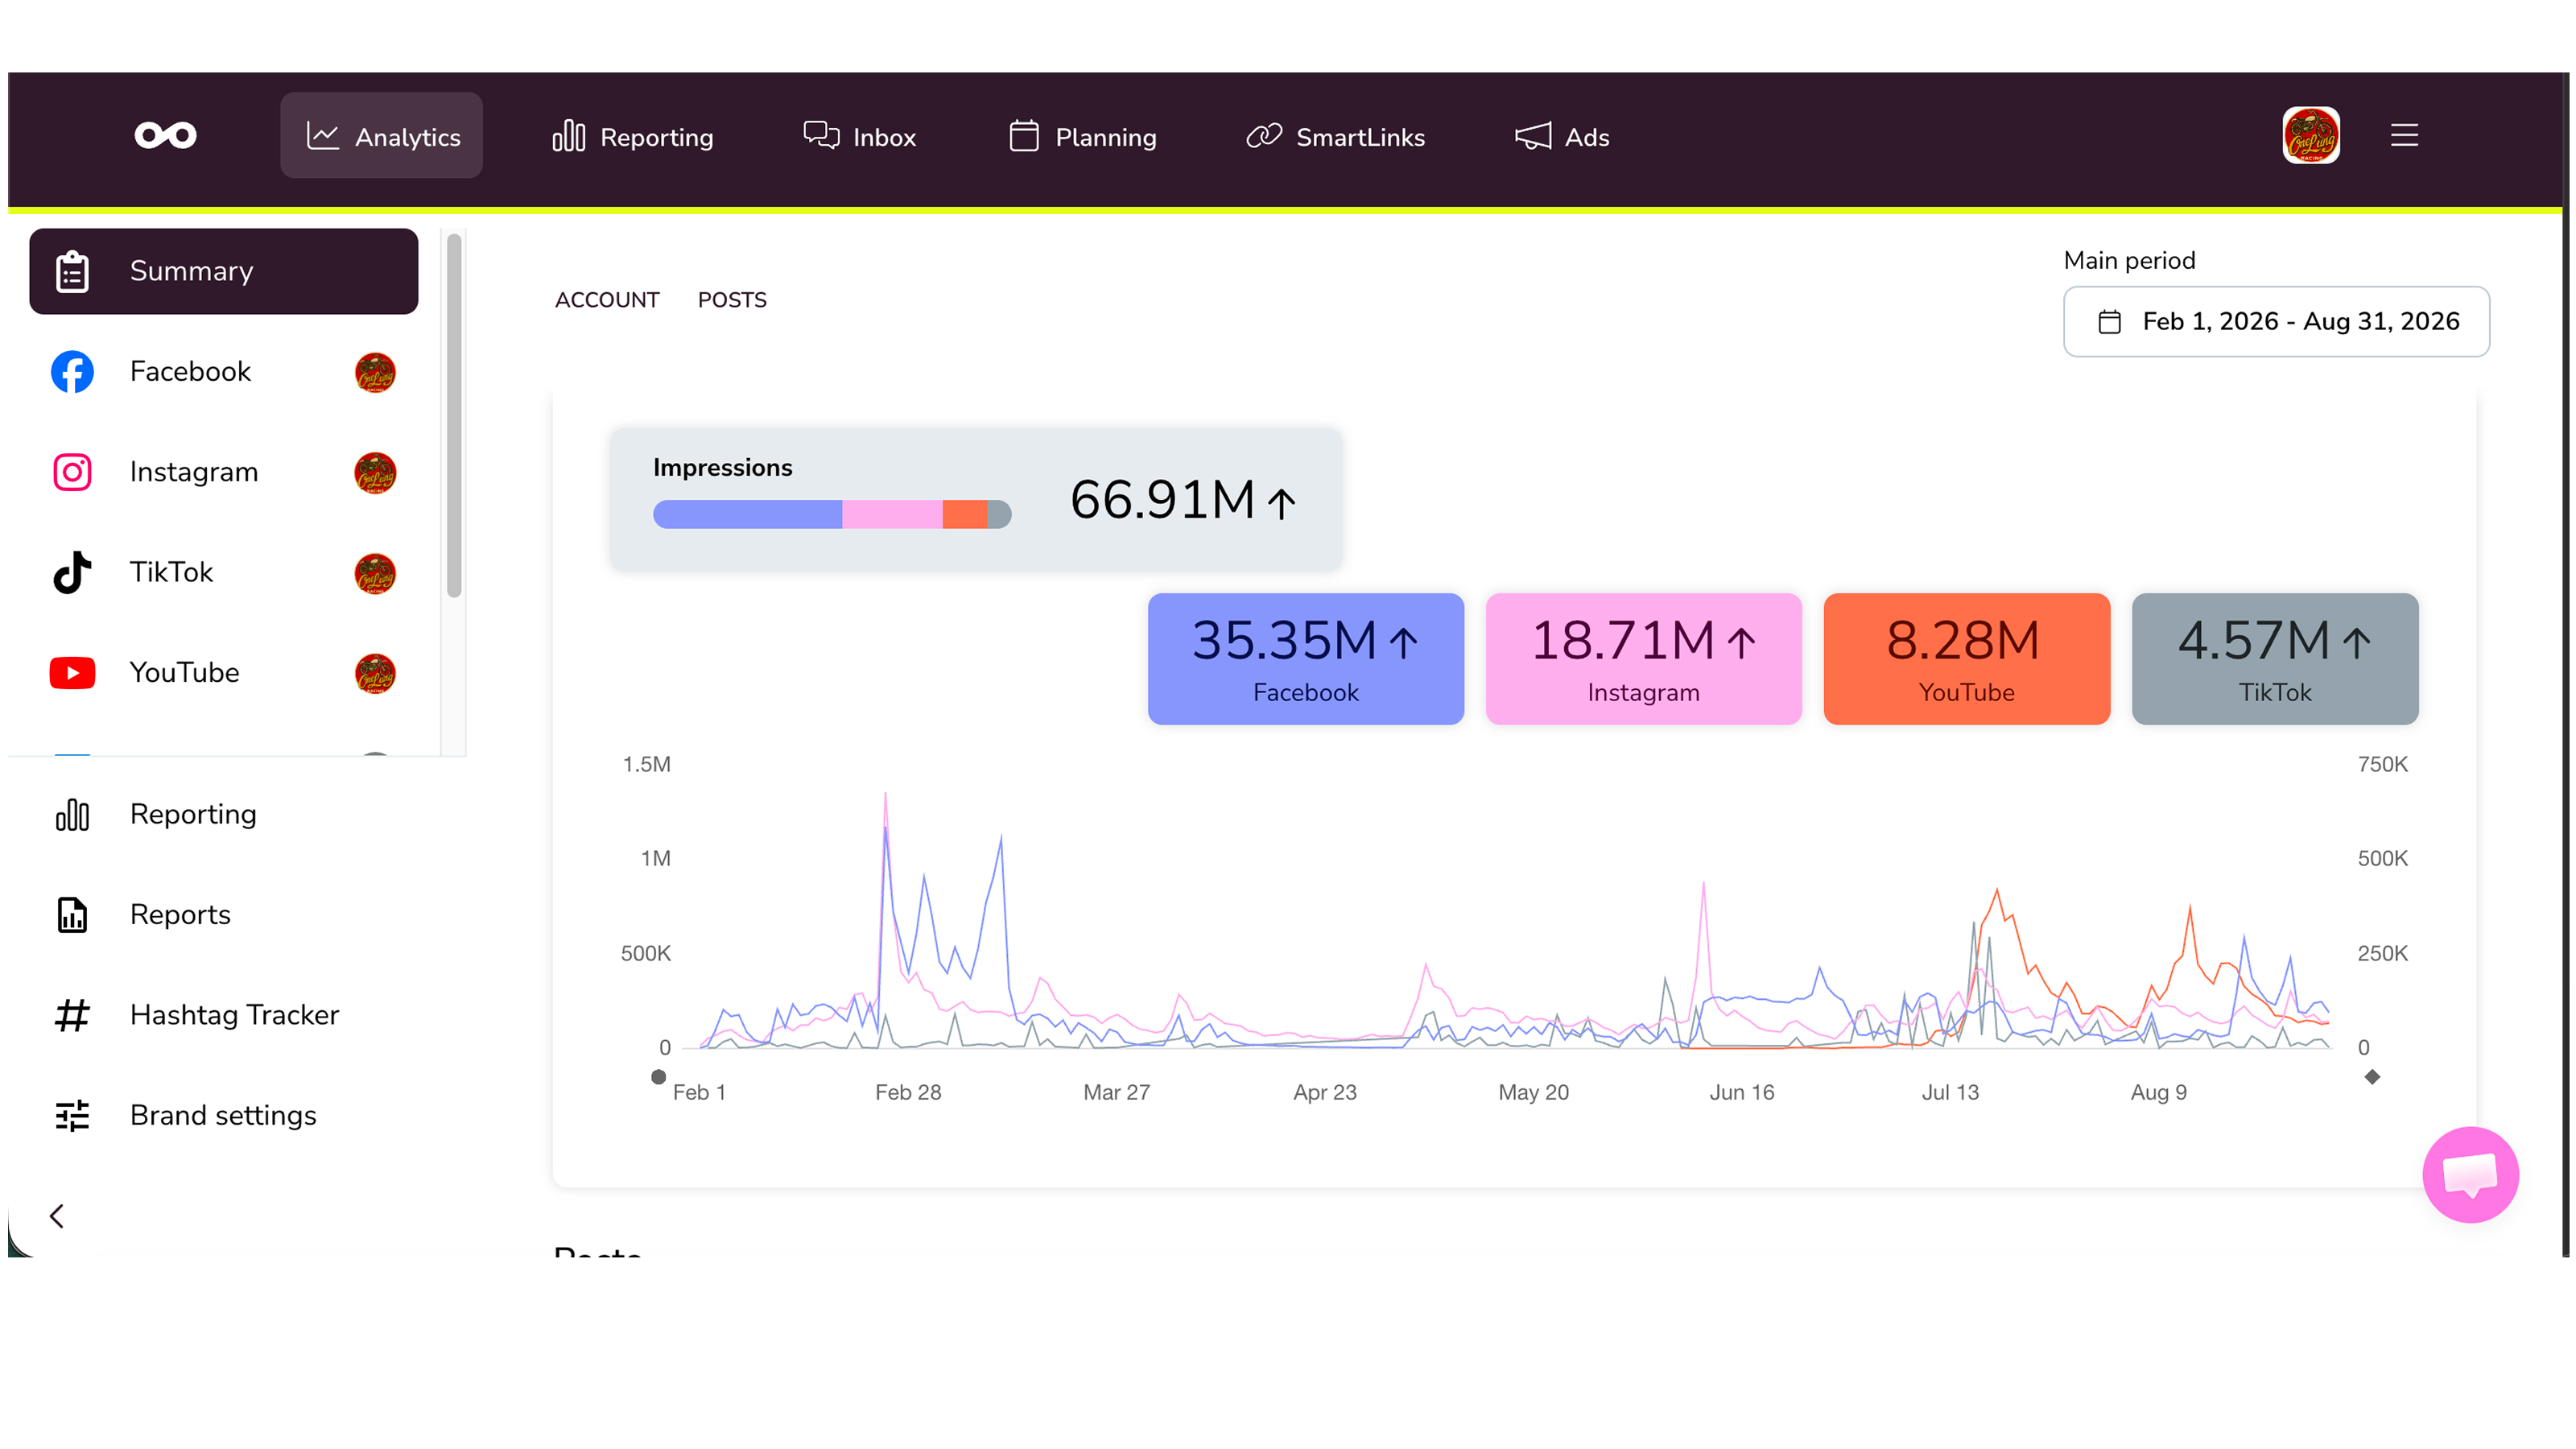Toggle the TikTok 4.57M impressions card
Image resolution: width=2576 pixels, height=1449 pixels.
click(2275, 659)
